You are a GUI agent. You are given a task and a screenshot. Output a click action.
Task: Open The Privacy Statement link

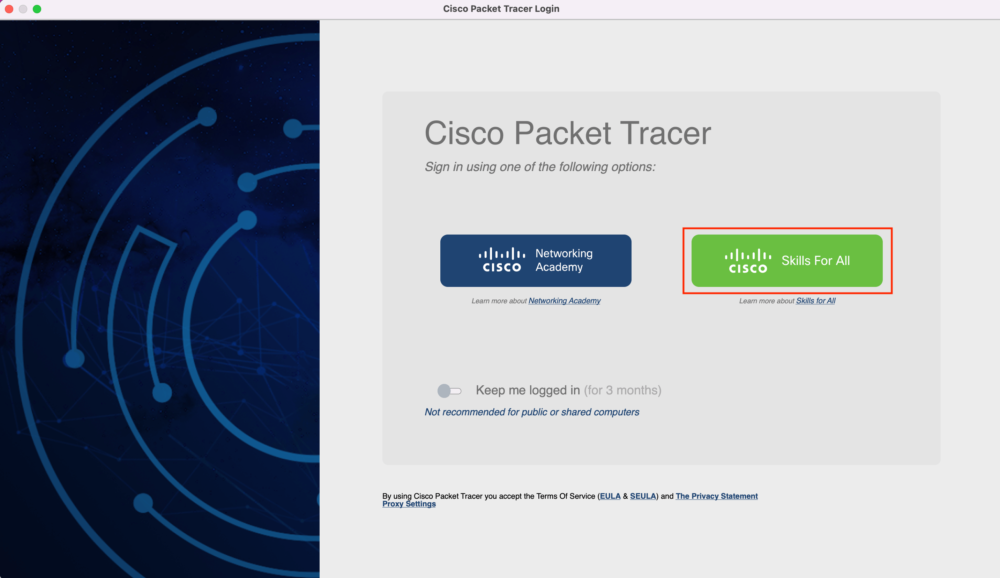coord(716,496)
